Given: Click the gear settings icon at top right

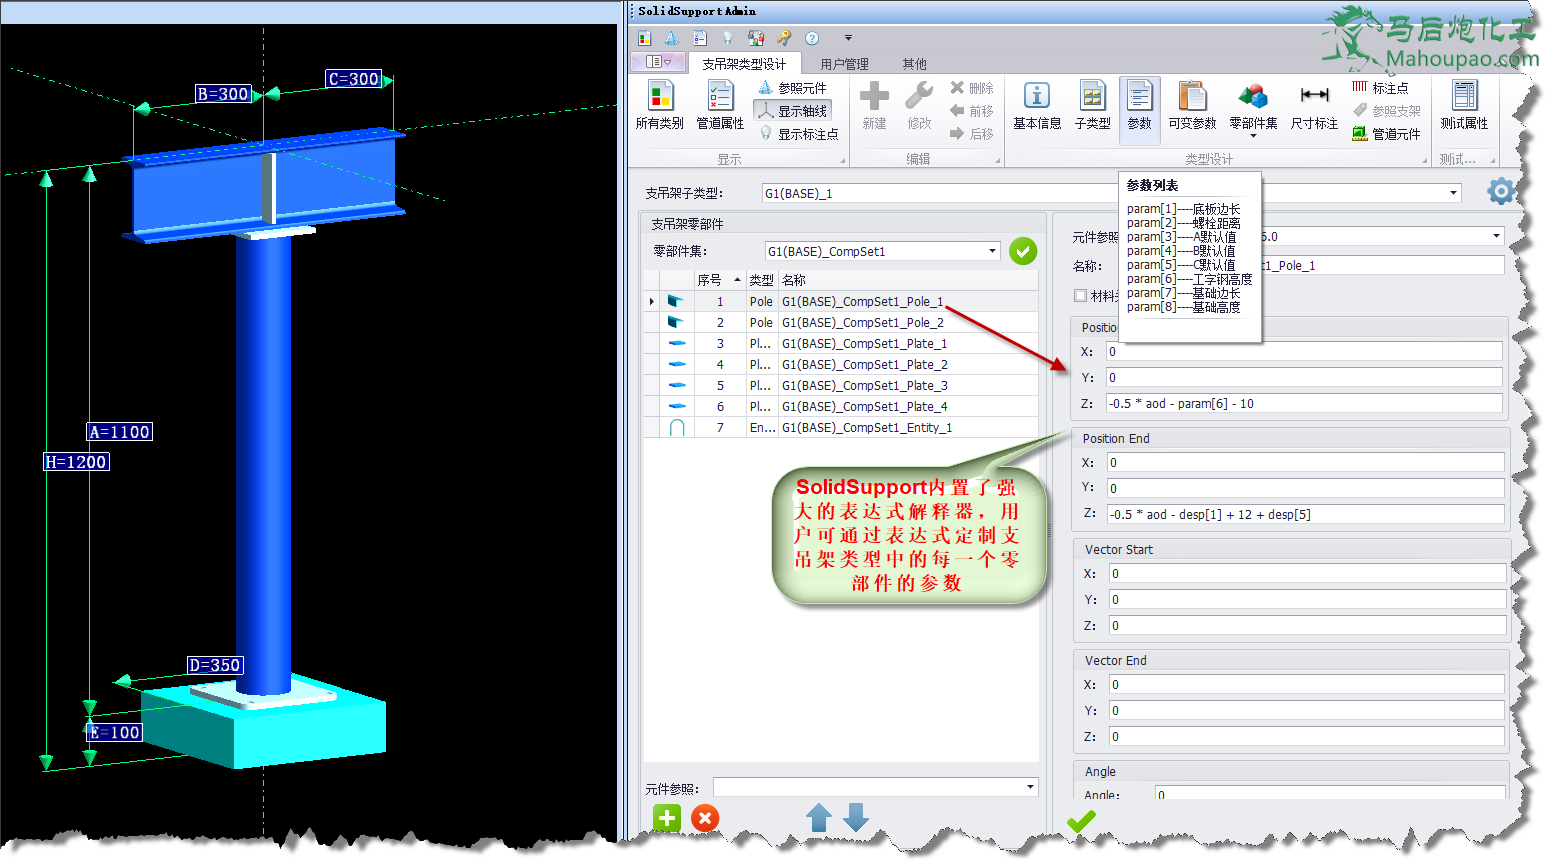Looking at the screenshot, I should tap(1500, 191).
